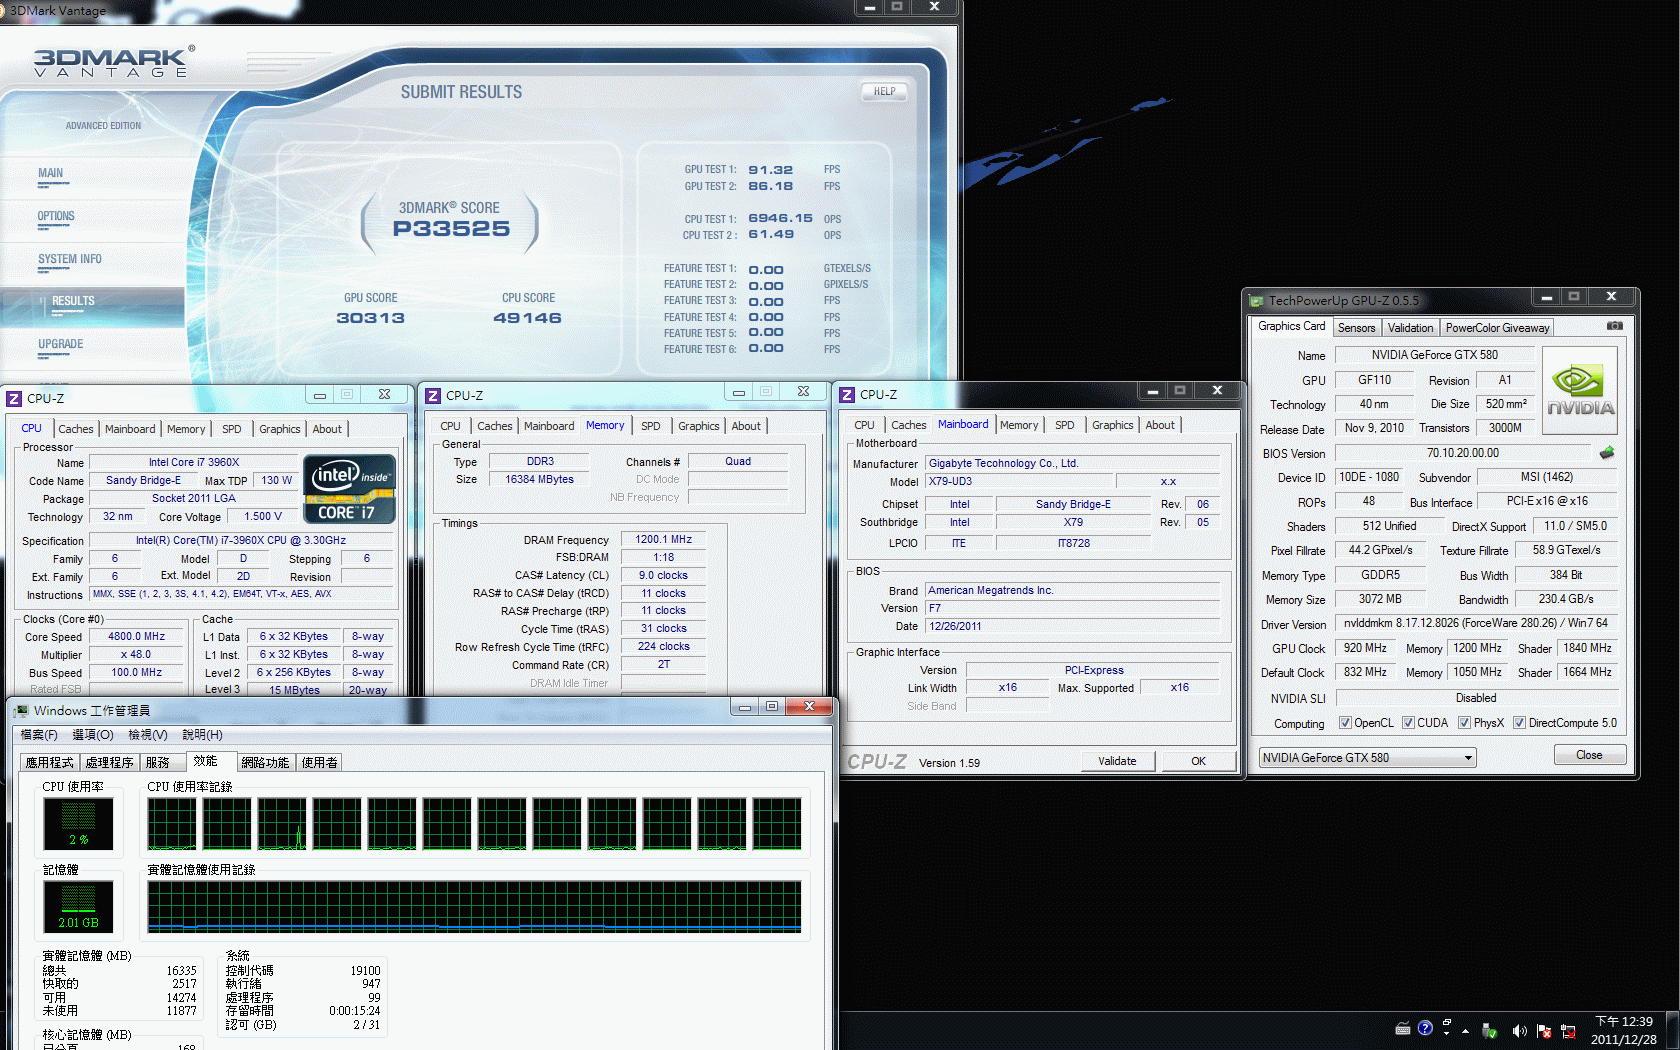Open the keyboard input icon in tray
Viewport: 1680px width, 1050px height.
(x=1403, y=1029)
